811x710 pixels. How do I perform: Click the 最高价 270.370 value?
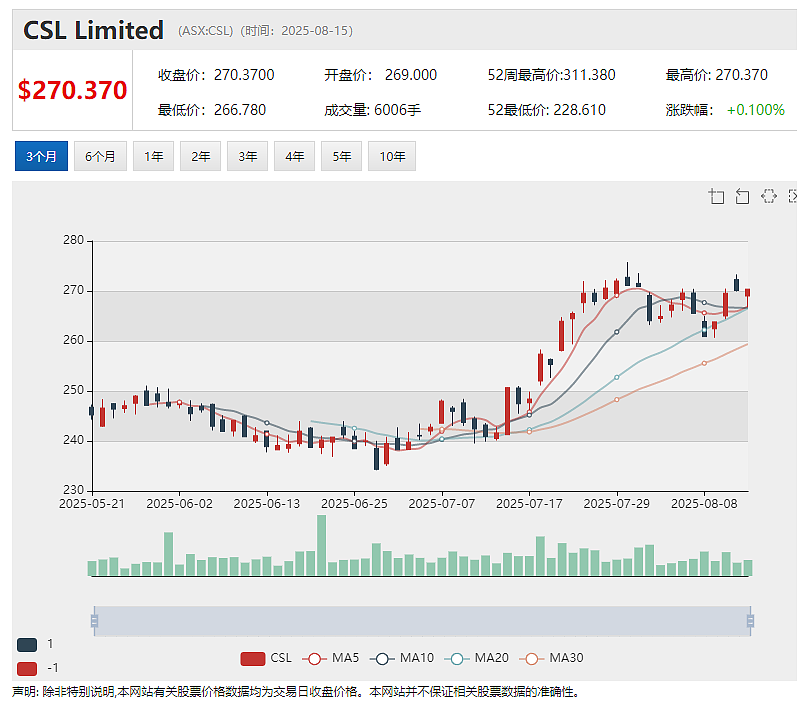[742, 75]
